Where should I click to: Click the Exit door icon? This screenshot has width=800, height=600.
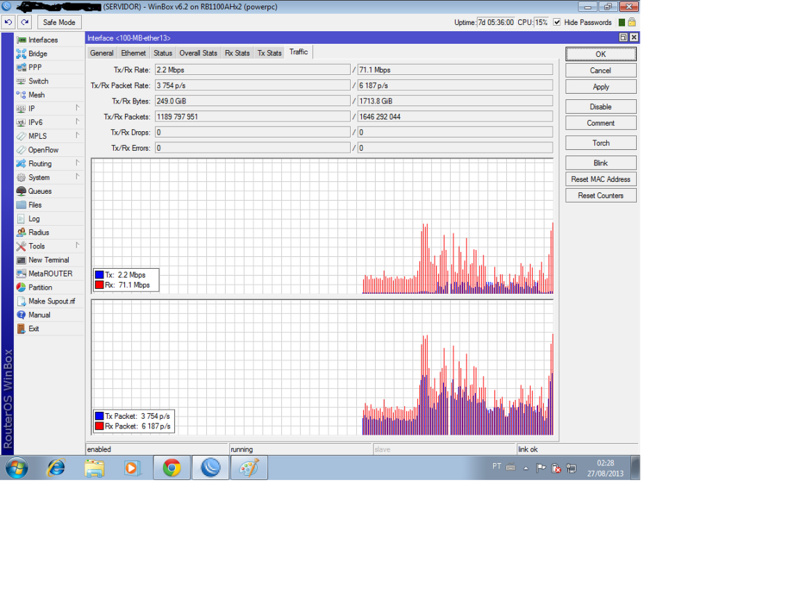pyautogui.click(x=21, y=329)
